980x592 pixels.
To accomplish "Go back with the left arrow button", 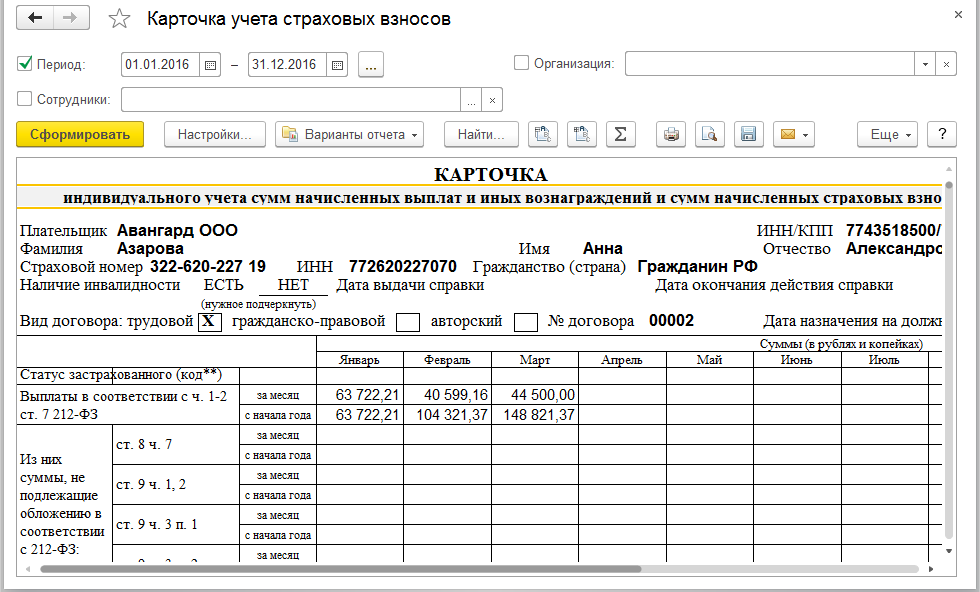I will coord(35,18).
